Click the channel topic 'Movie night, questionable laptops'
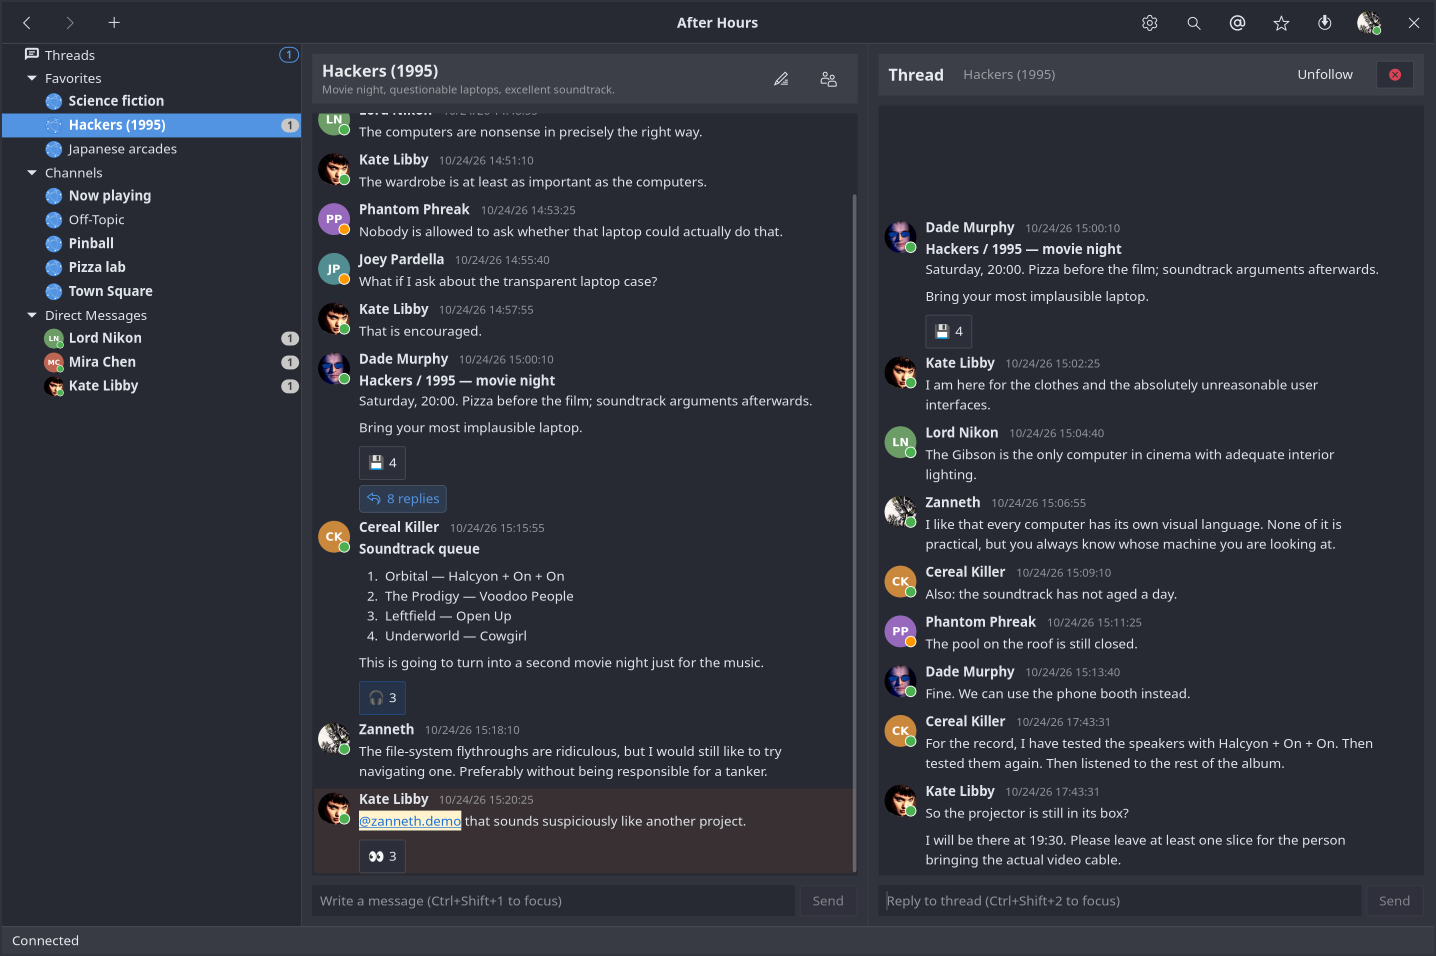The image size is (1436, 956). tap(468, 90)
